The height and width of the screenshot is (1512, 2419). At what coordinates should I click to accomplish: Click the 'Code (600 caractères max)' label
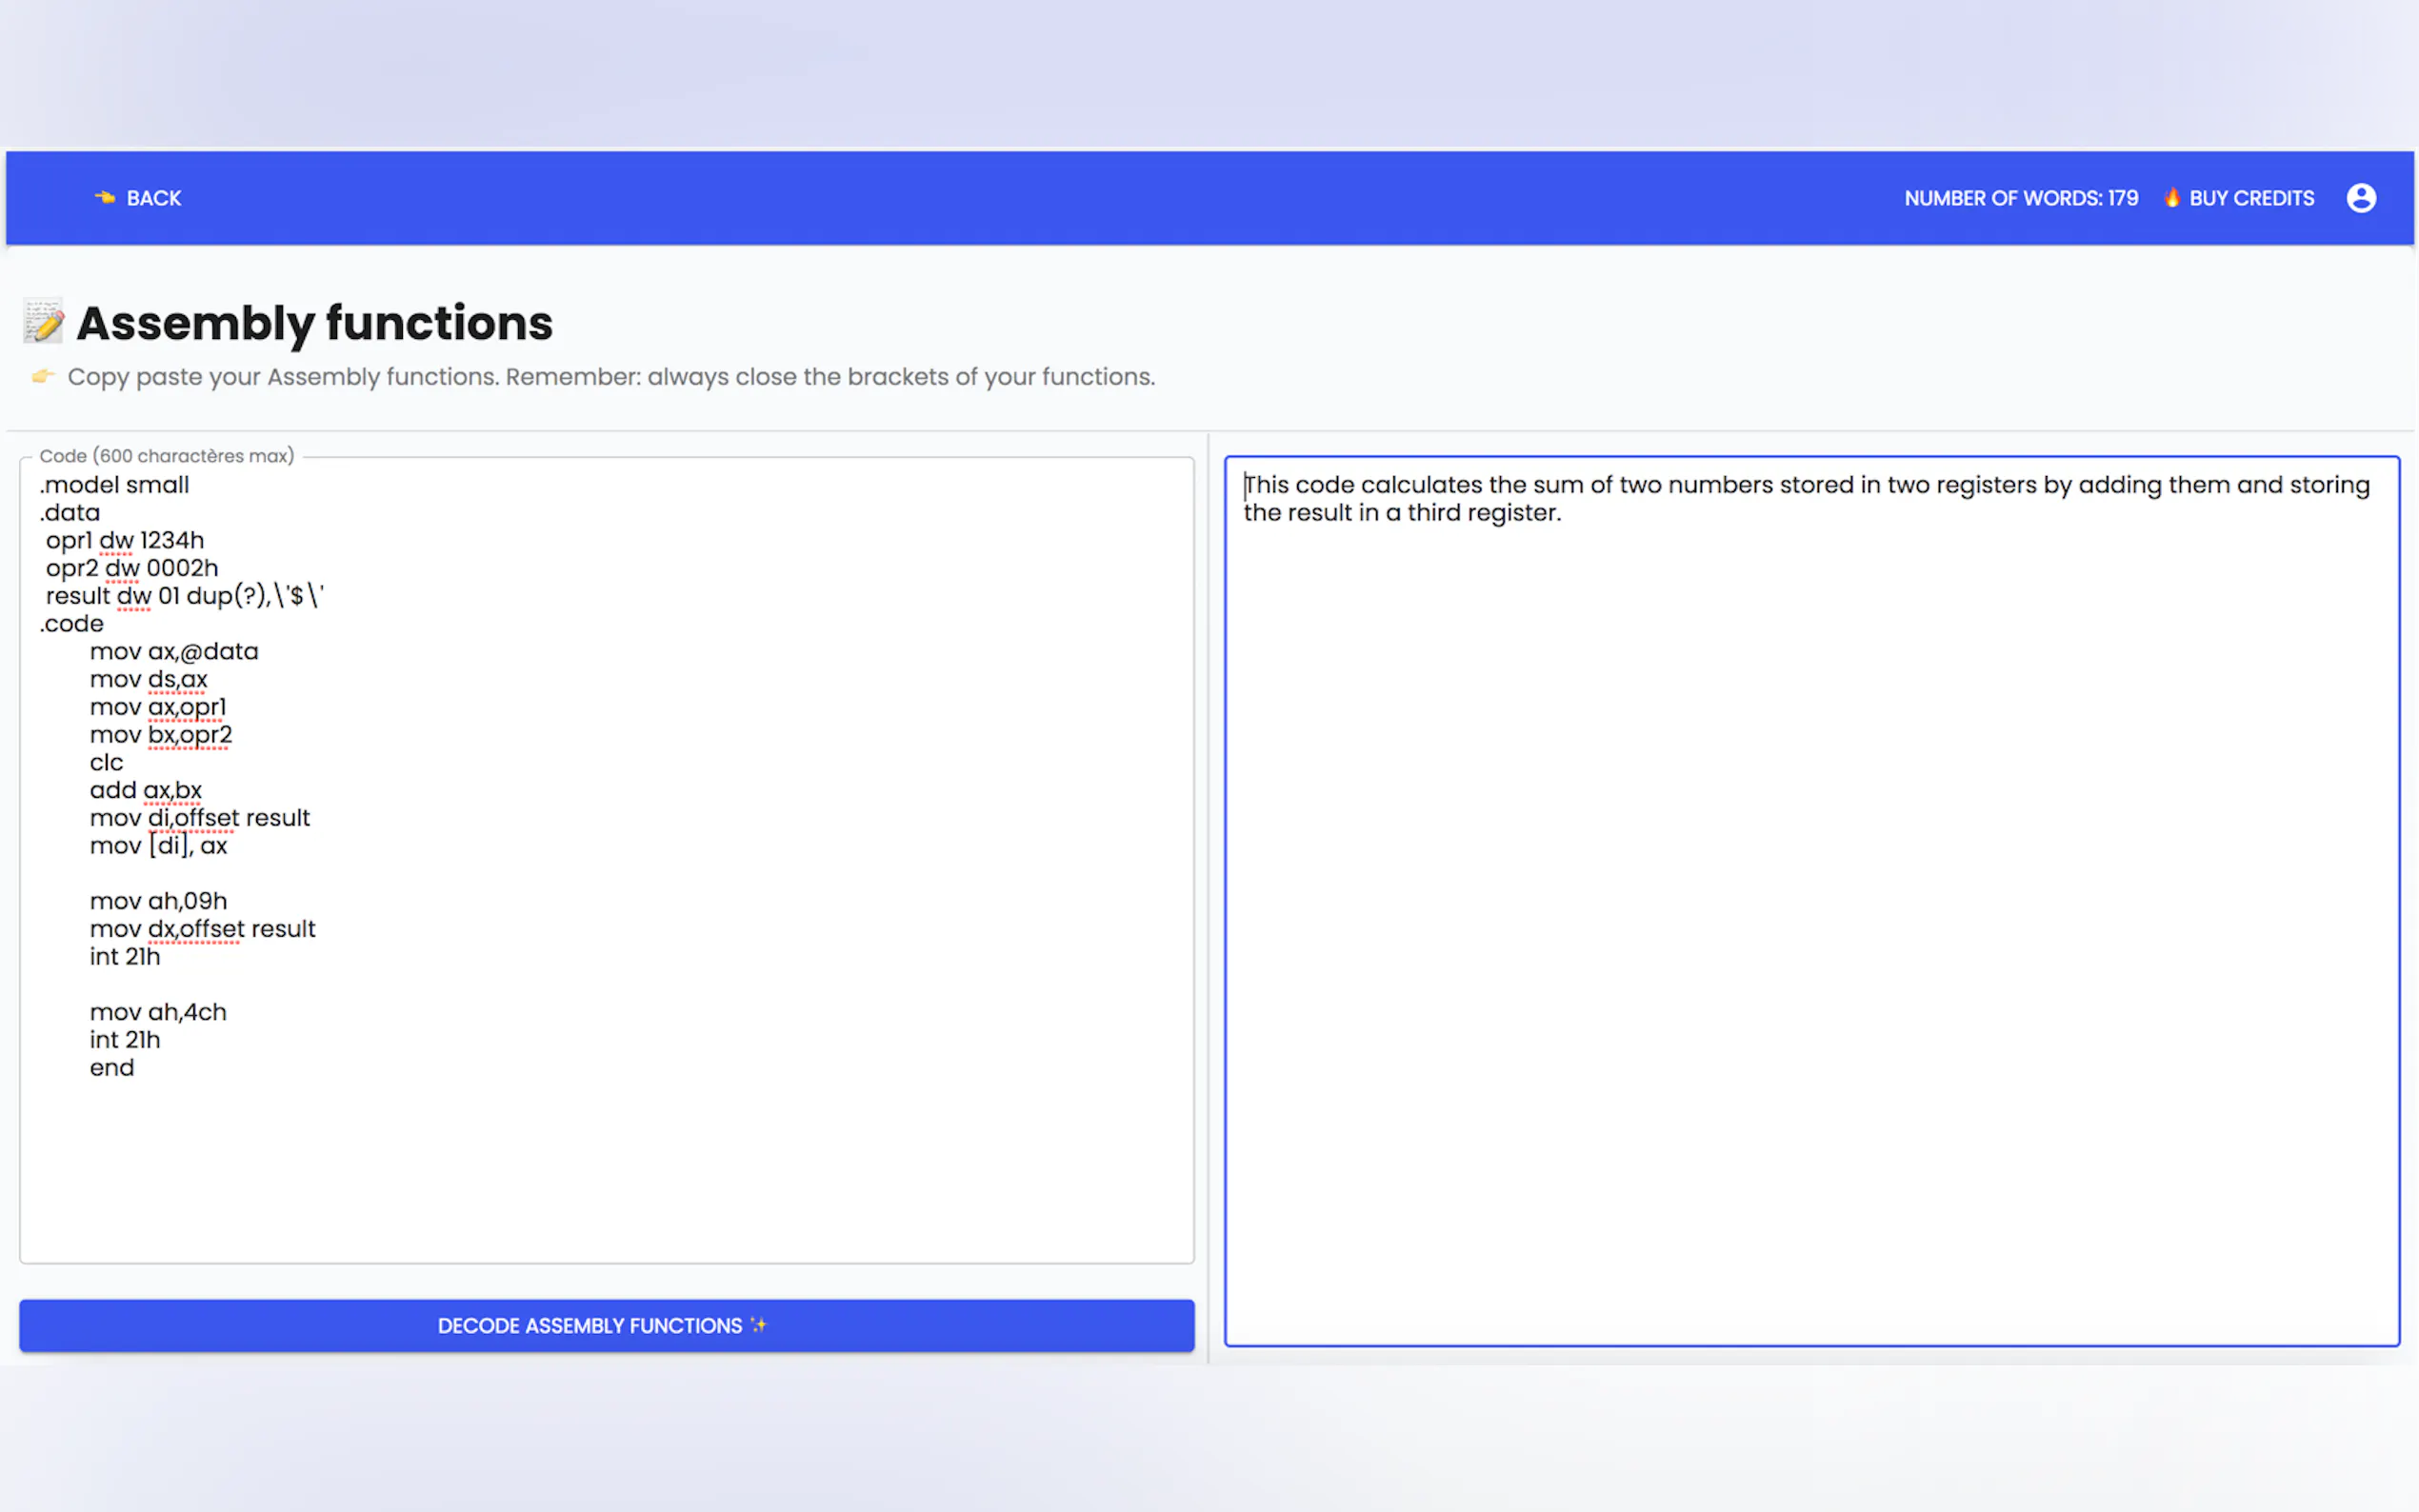coord(166,456)
